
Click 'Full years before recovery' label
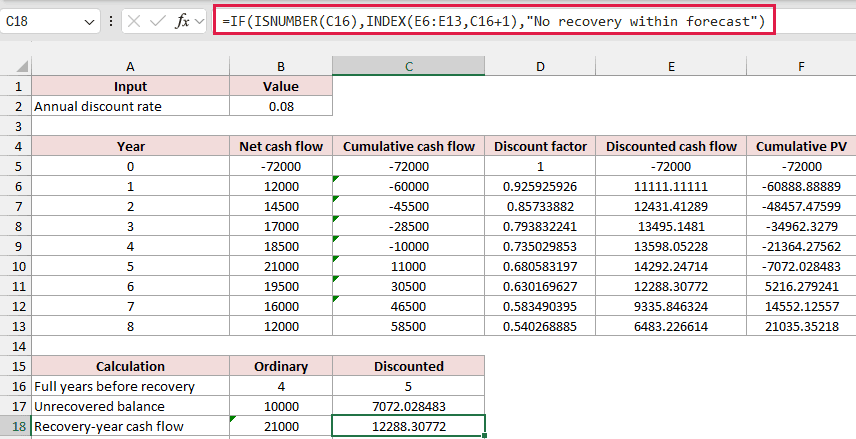click(130, 387)
